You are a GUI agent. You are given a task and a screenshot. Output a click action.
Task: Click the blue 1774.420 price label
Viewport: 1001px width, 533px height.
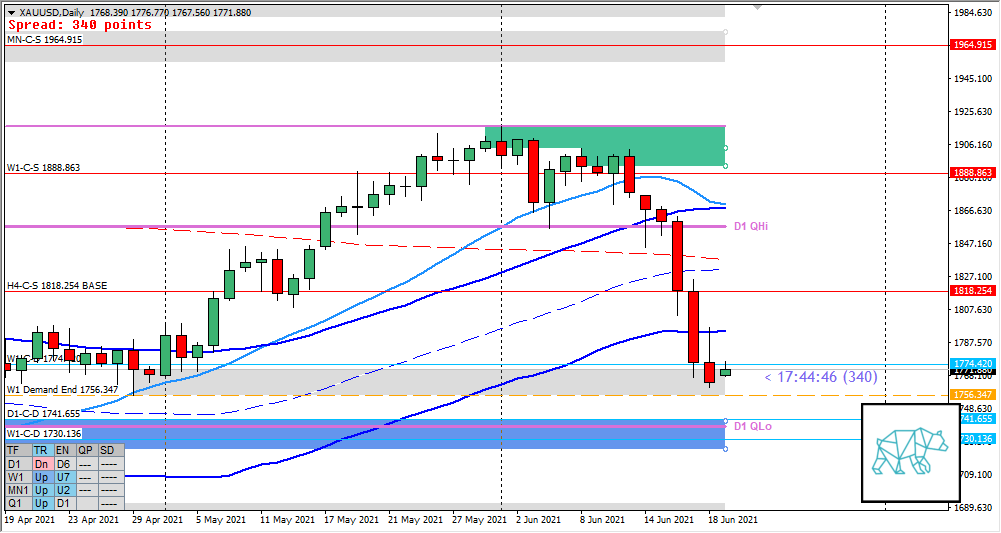(x=971, y=364)
